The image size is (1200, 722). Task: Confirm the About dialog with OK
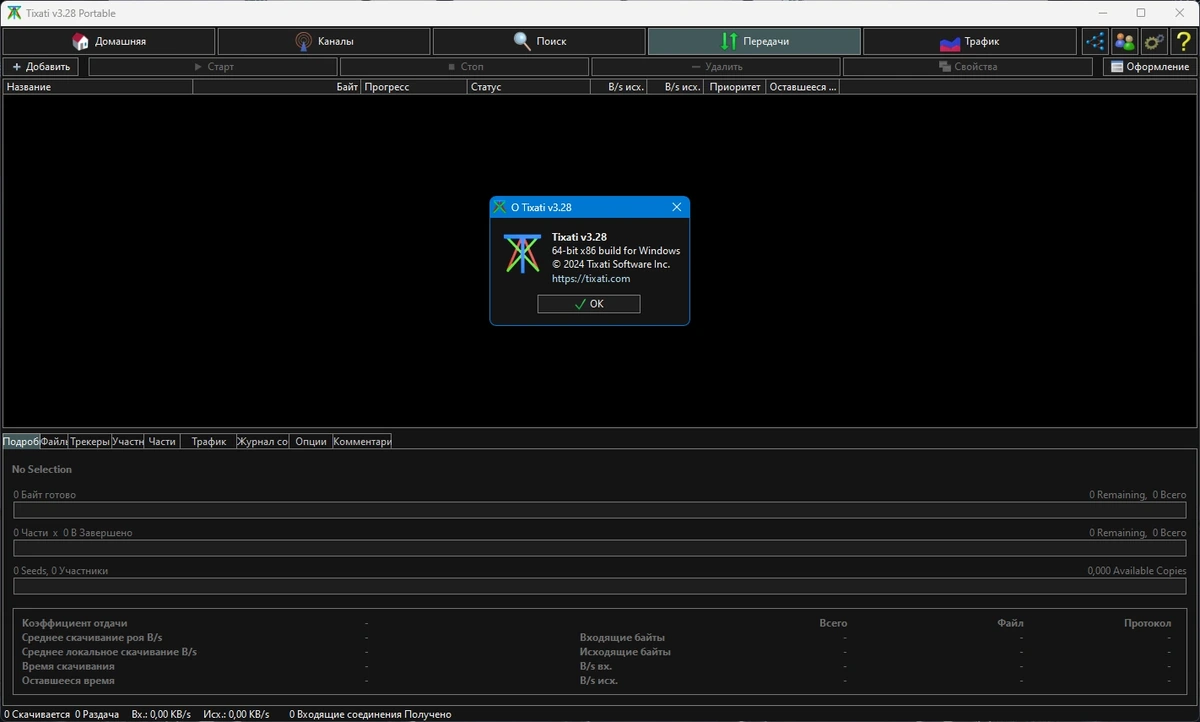(589, 304)
